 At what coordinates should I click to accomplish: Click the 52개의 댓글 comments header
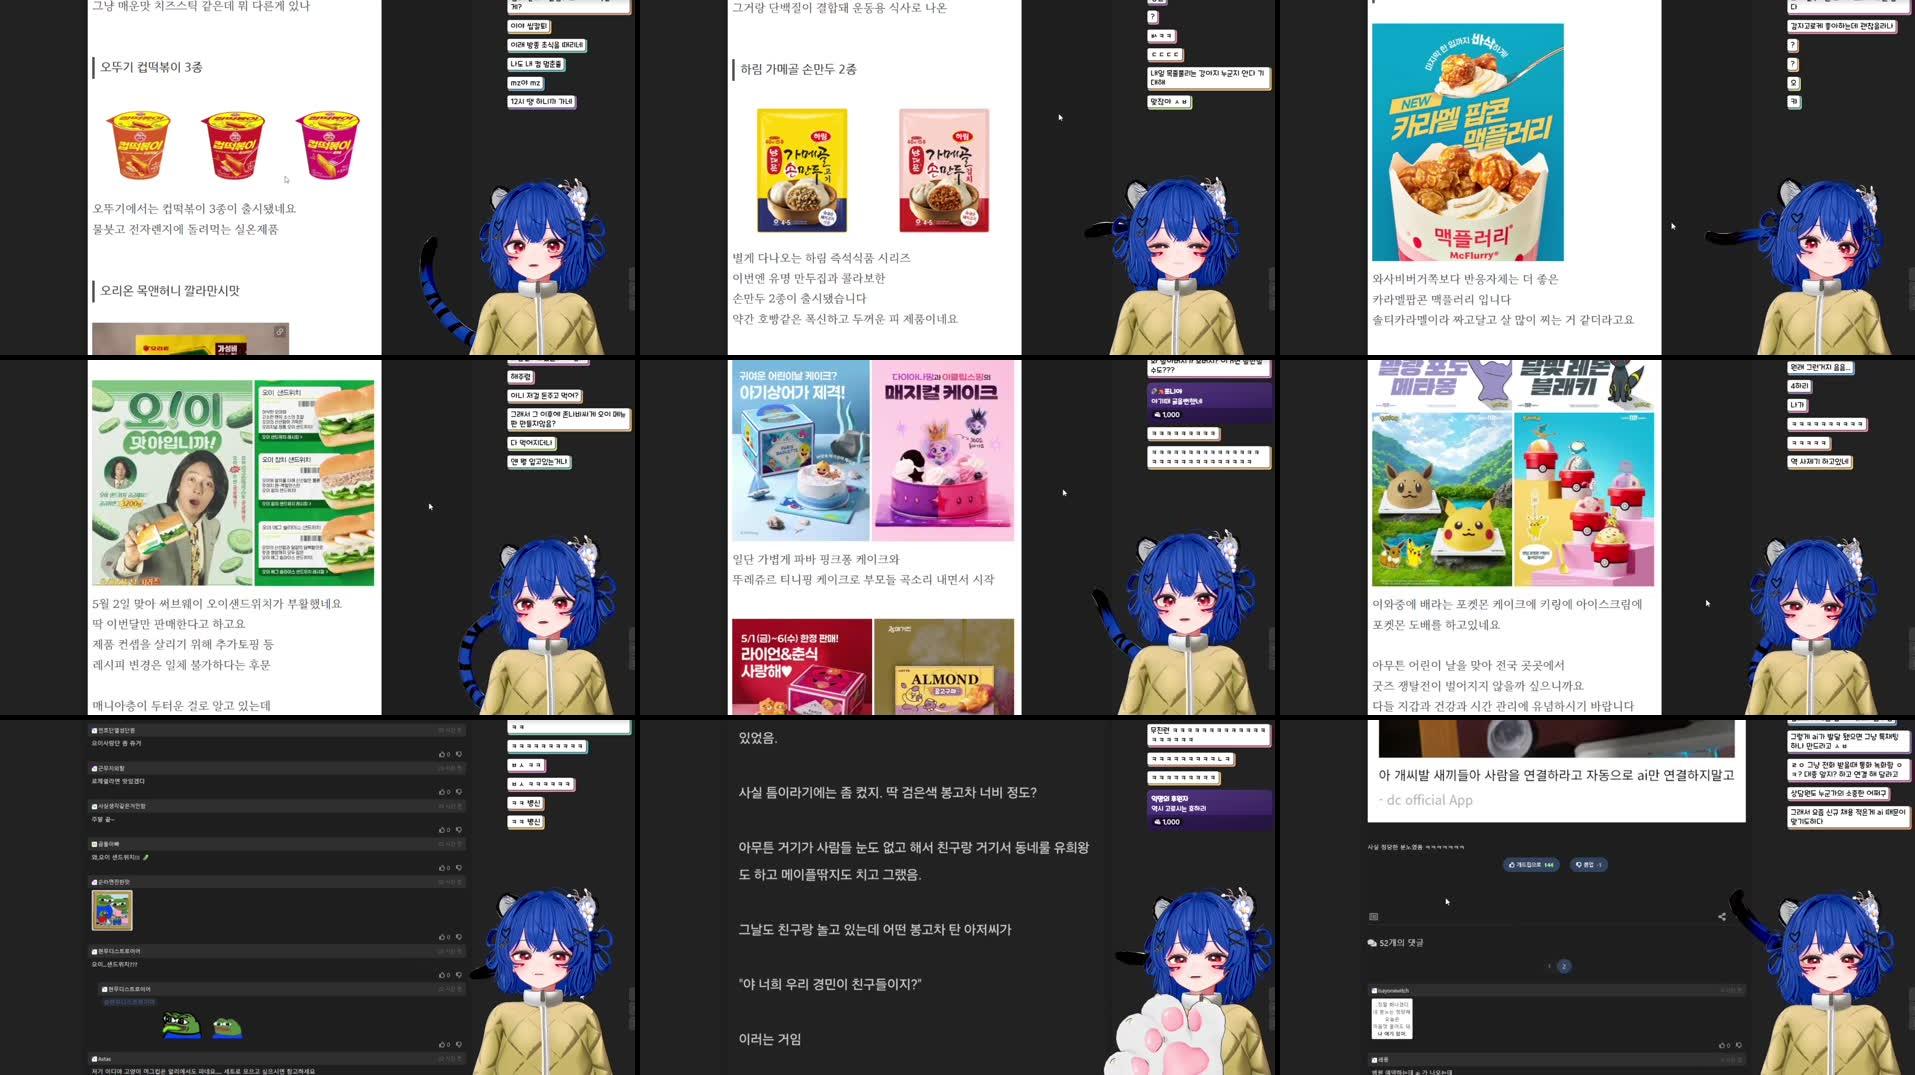(1395, 943)
